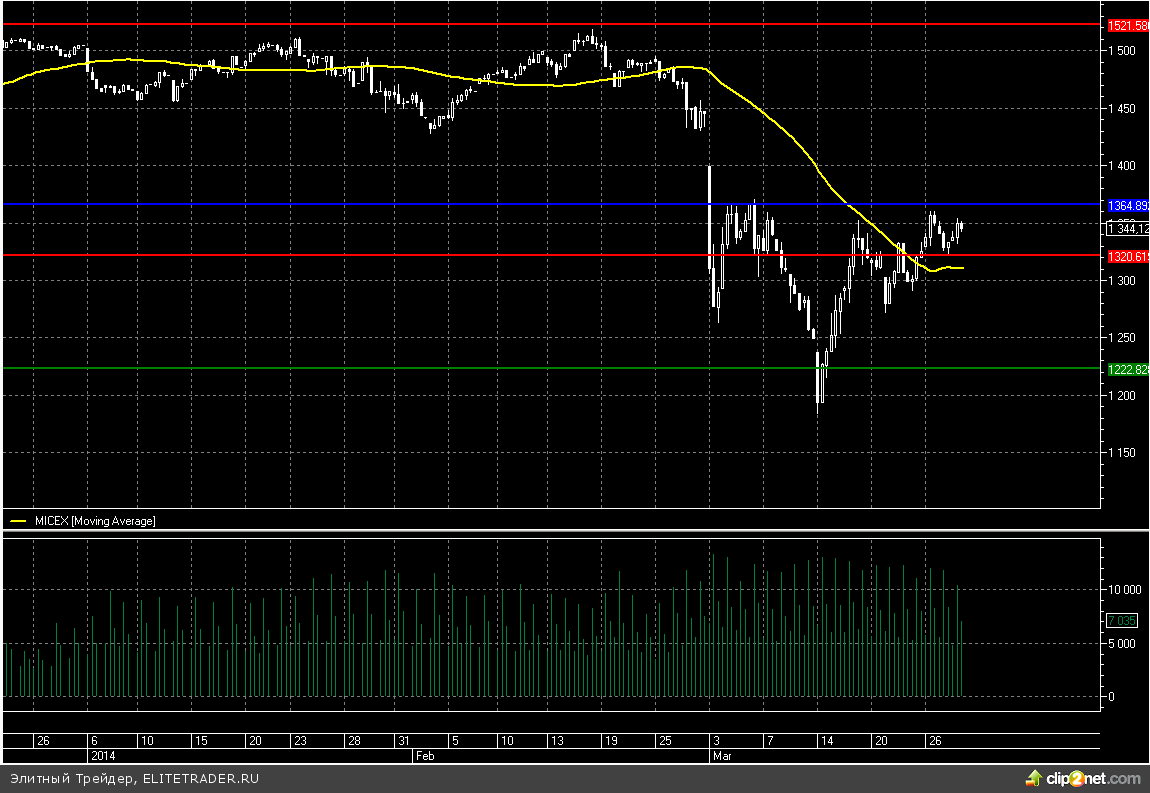Click the 5 000 label on volume axis
Screen dimensions: 1150x793
(x=1123, y=643)
